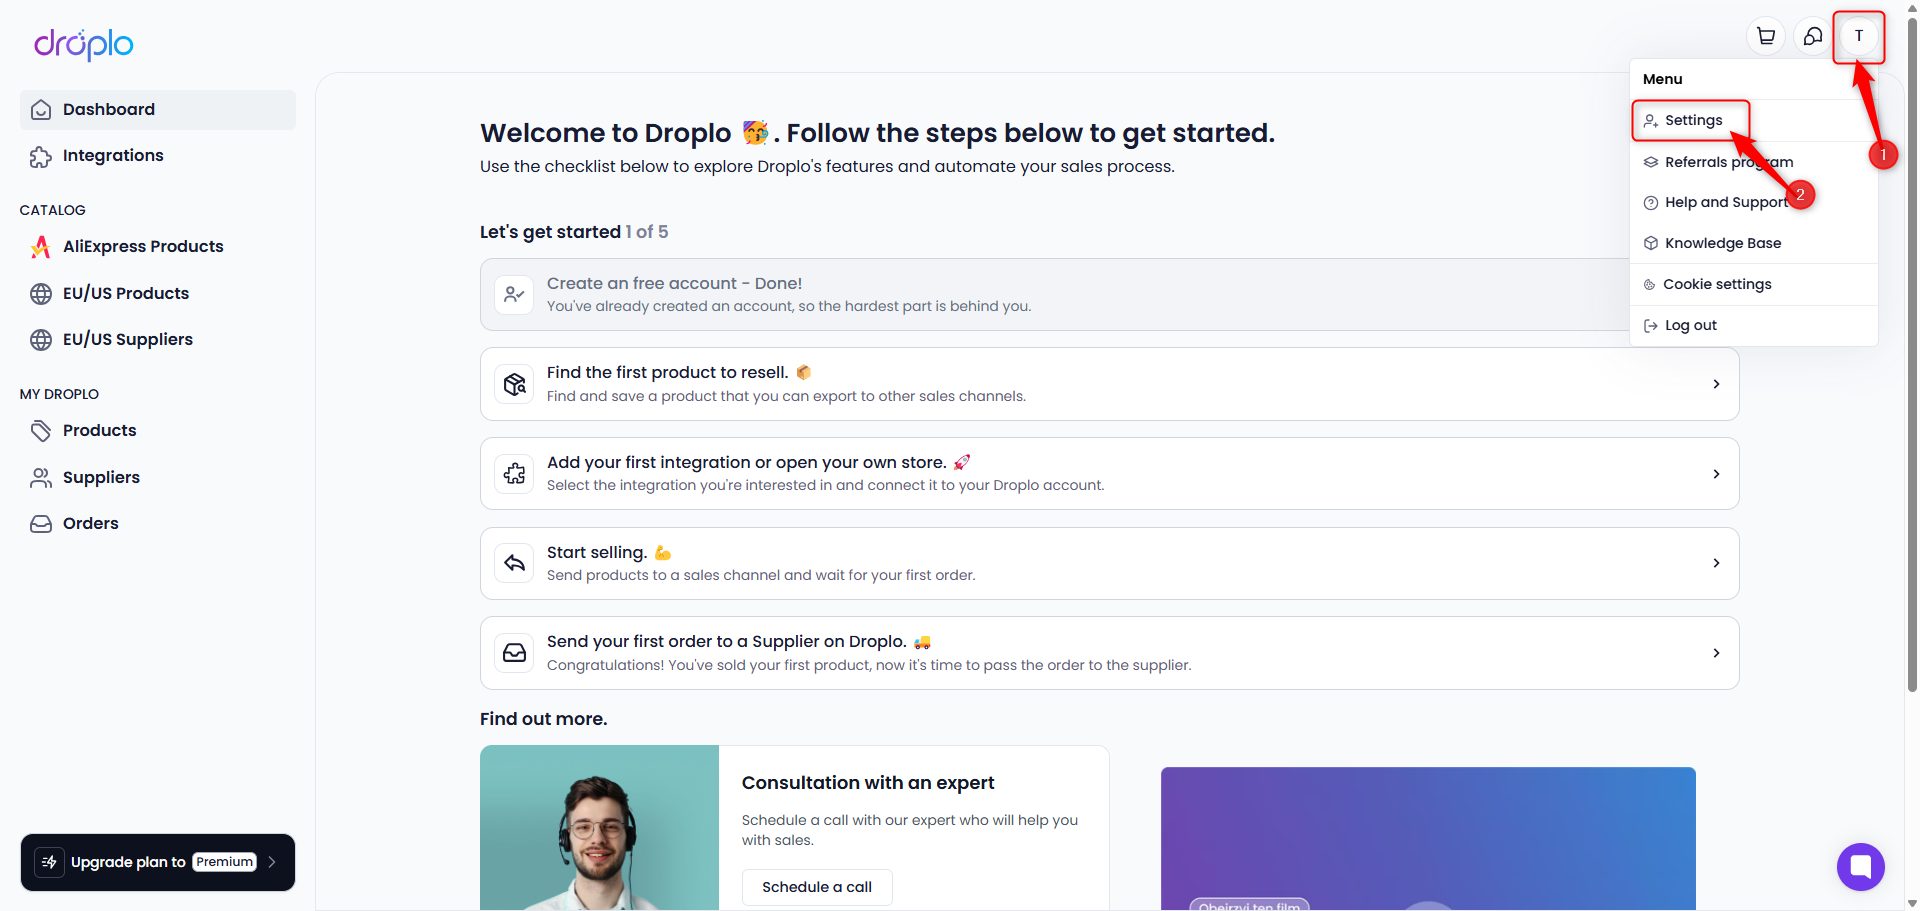Expand the Add your first integration chevron
Viewport: 1920px width, 911px height.
[x=1716, y=474]
